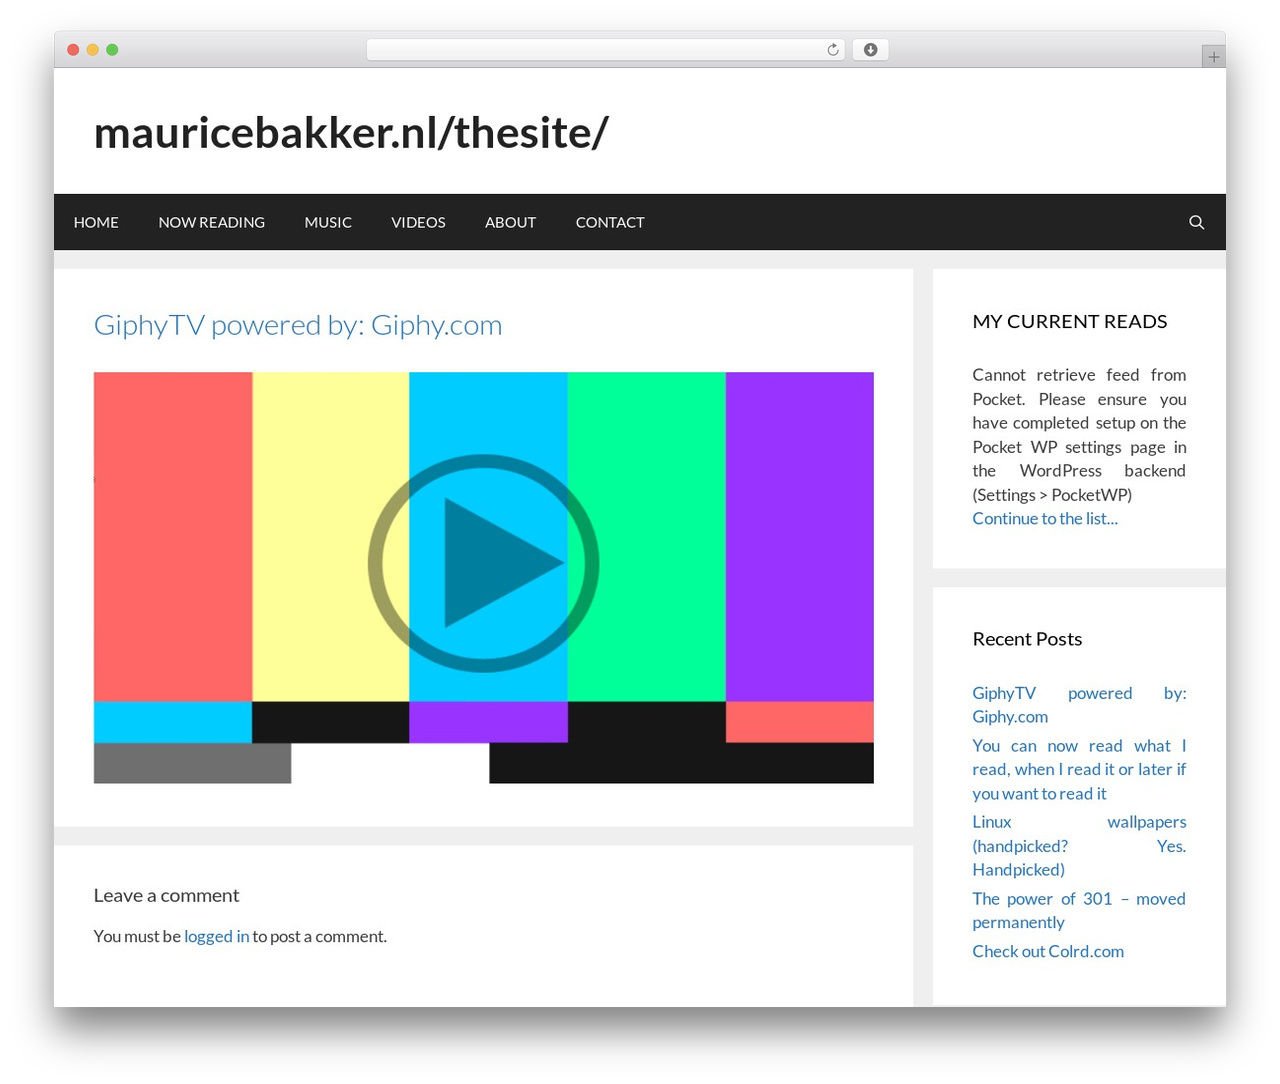The width and height of the screenshot is (1280, 1084).
Task: Open a new tab with the plus button
Action: tap(1213, 57)
